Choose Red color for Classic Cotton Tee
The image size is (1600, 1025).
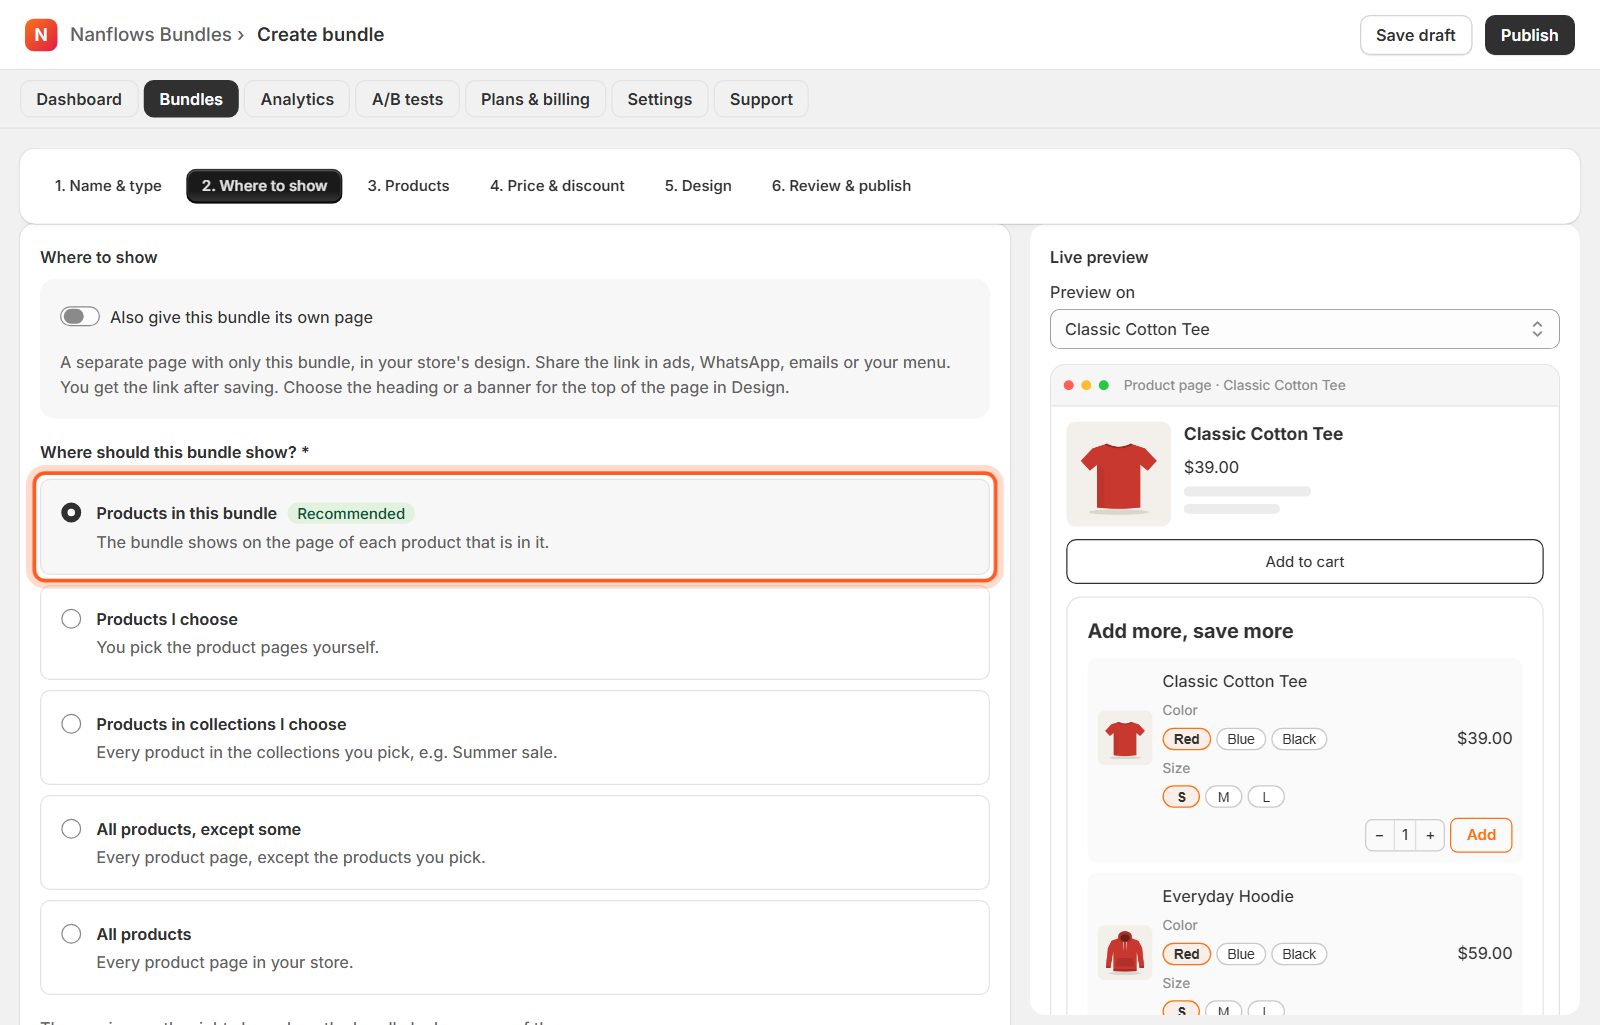1187,739
